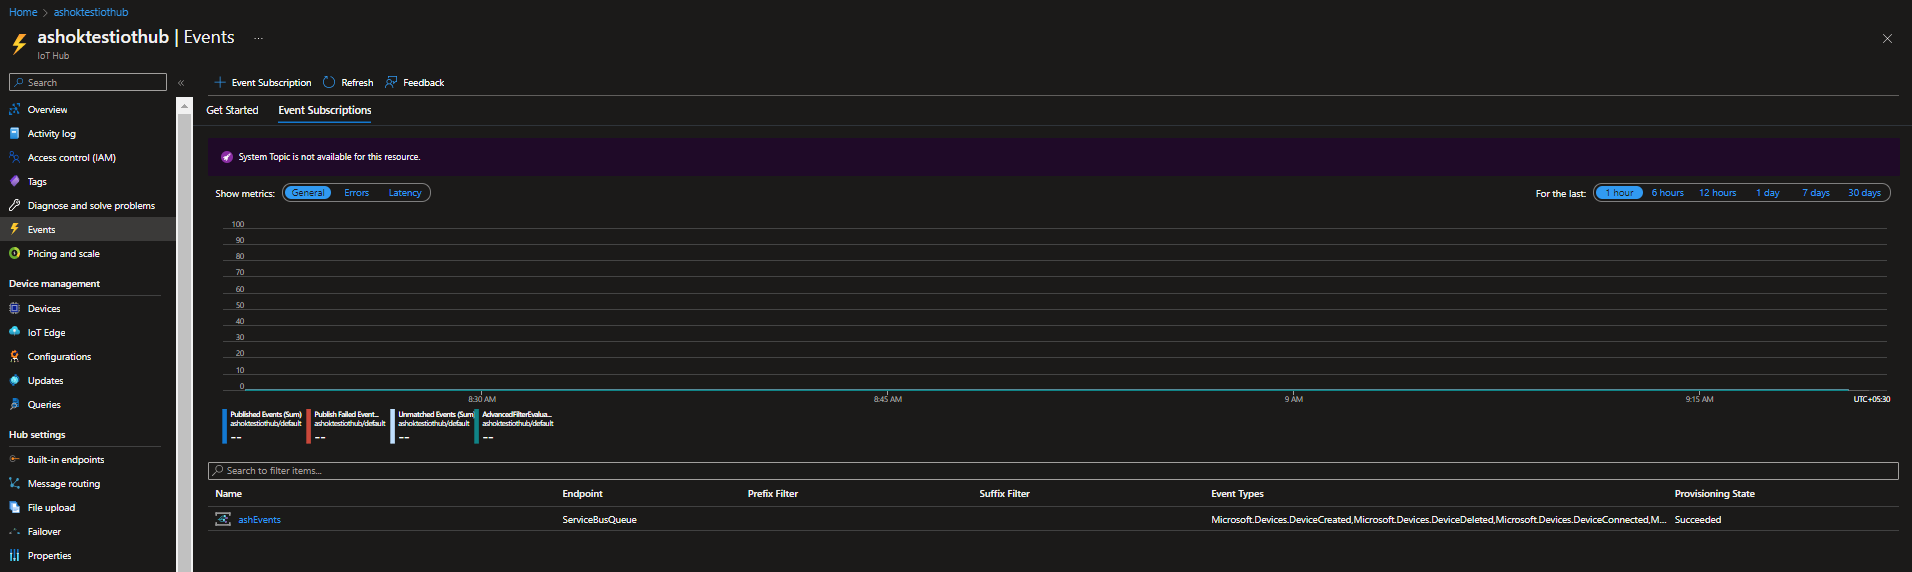The width and height of the screenshot is (1912, 572).
Task: Click the Search to filter items field
Action: (x=1053, y=471)
